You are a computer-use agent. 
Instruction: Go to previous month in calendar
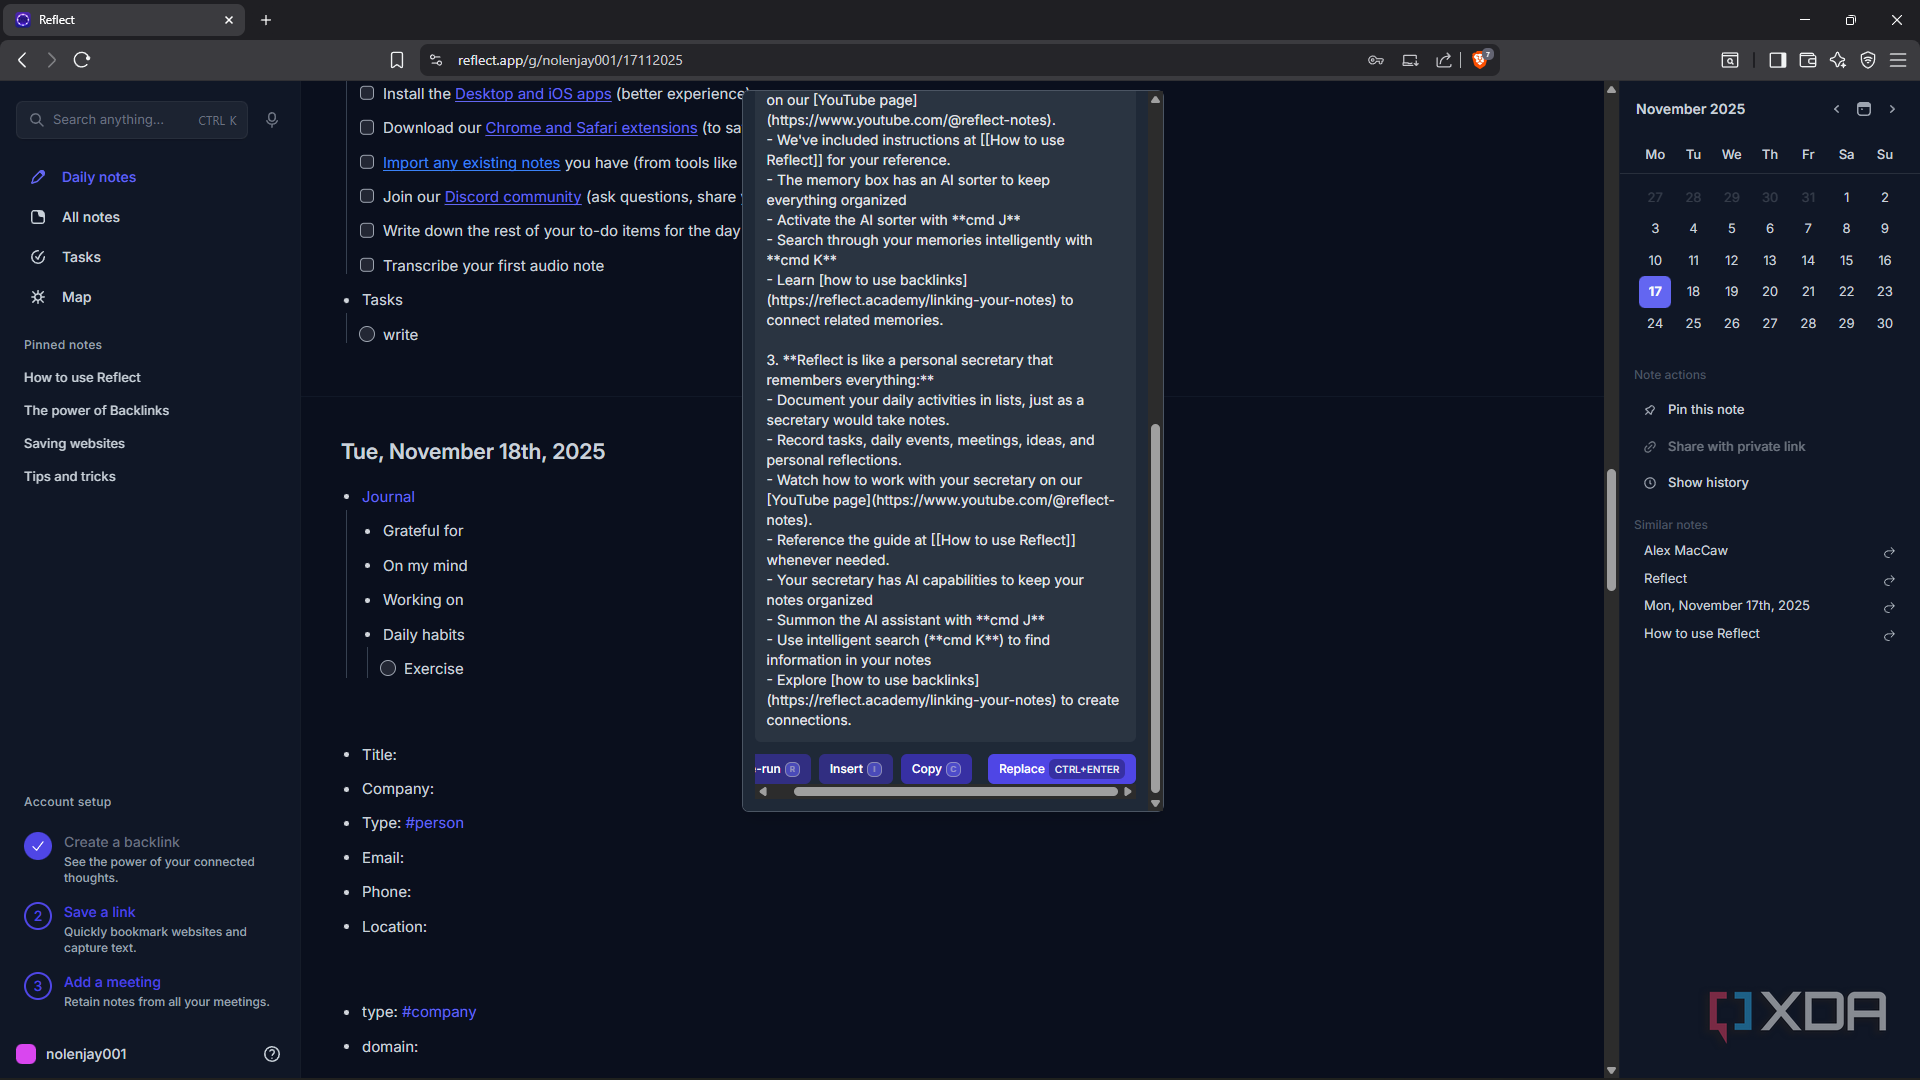(x=1836, y=109)
